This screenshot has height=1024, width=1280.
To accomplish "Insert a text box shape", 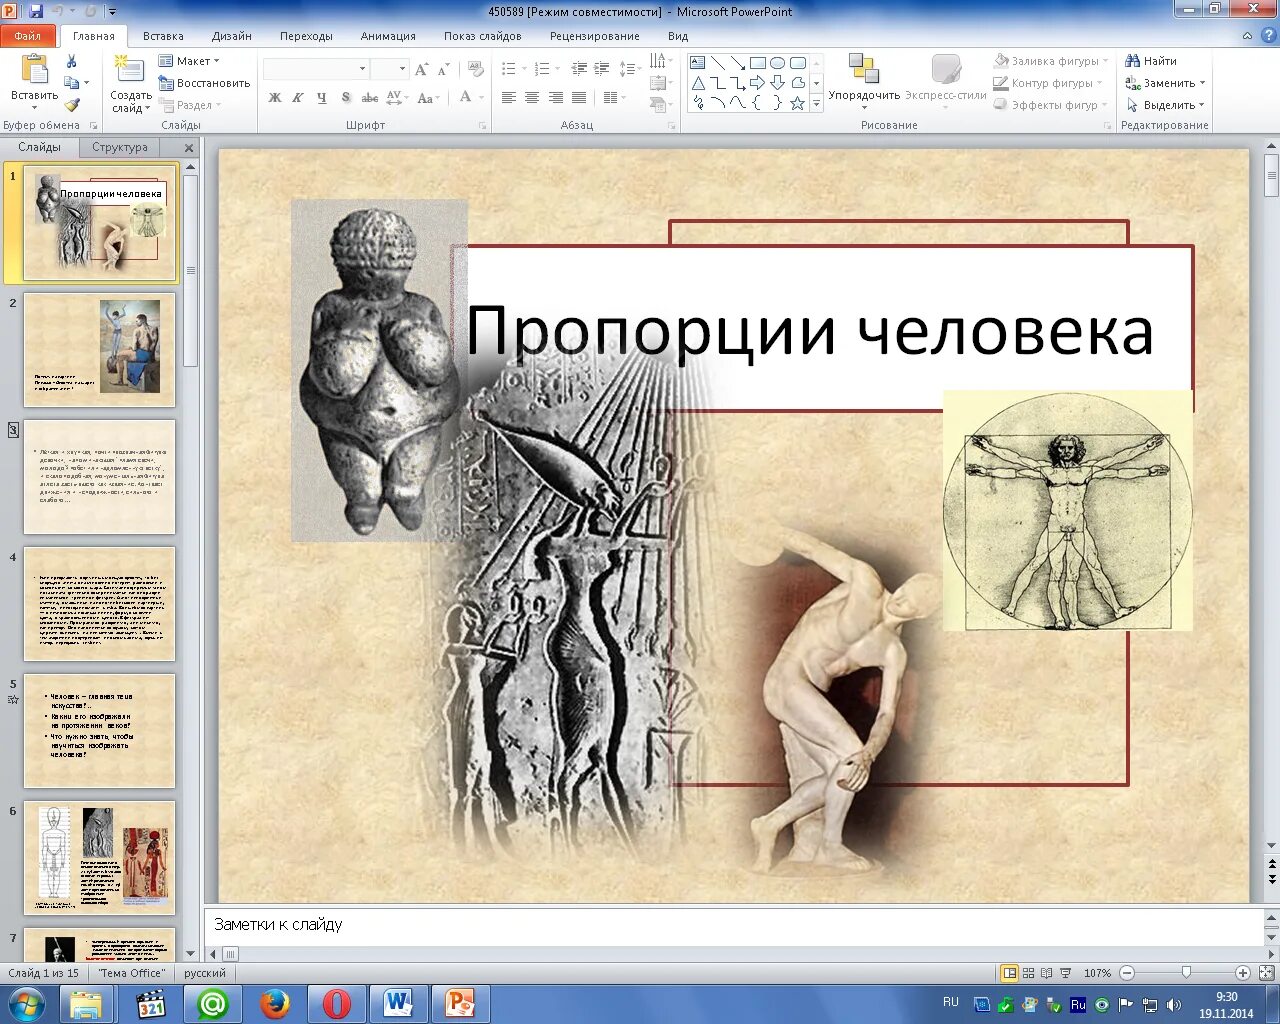I will 698,63.
